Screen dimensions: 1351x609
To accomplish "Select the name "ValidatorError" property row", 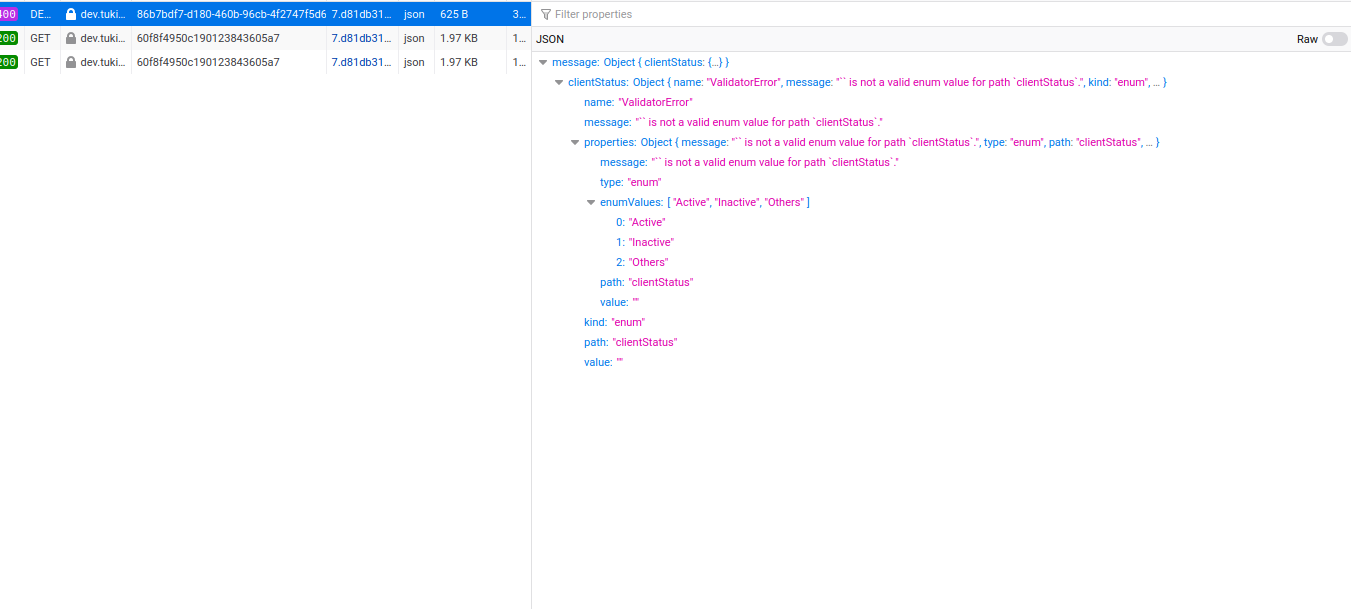I will click(x=638, y=102).
